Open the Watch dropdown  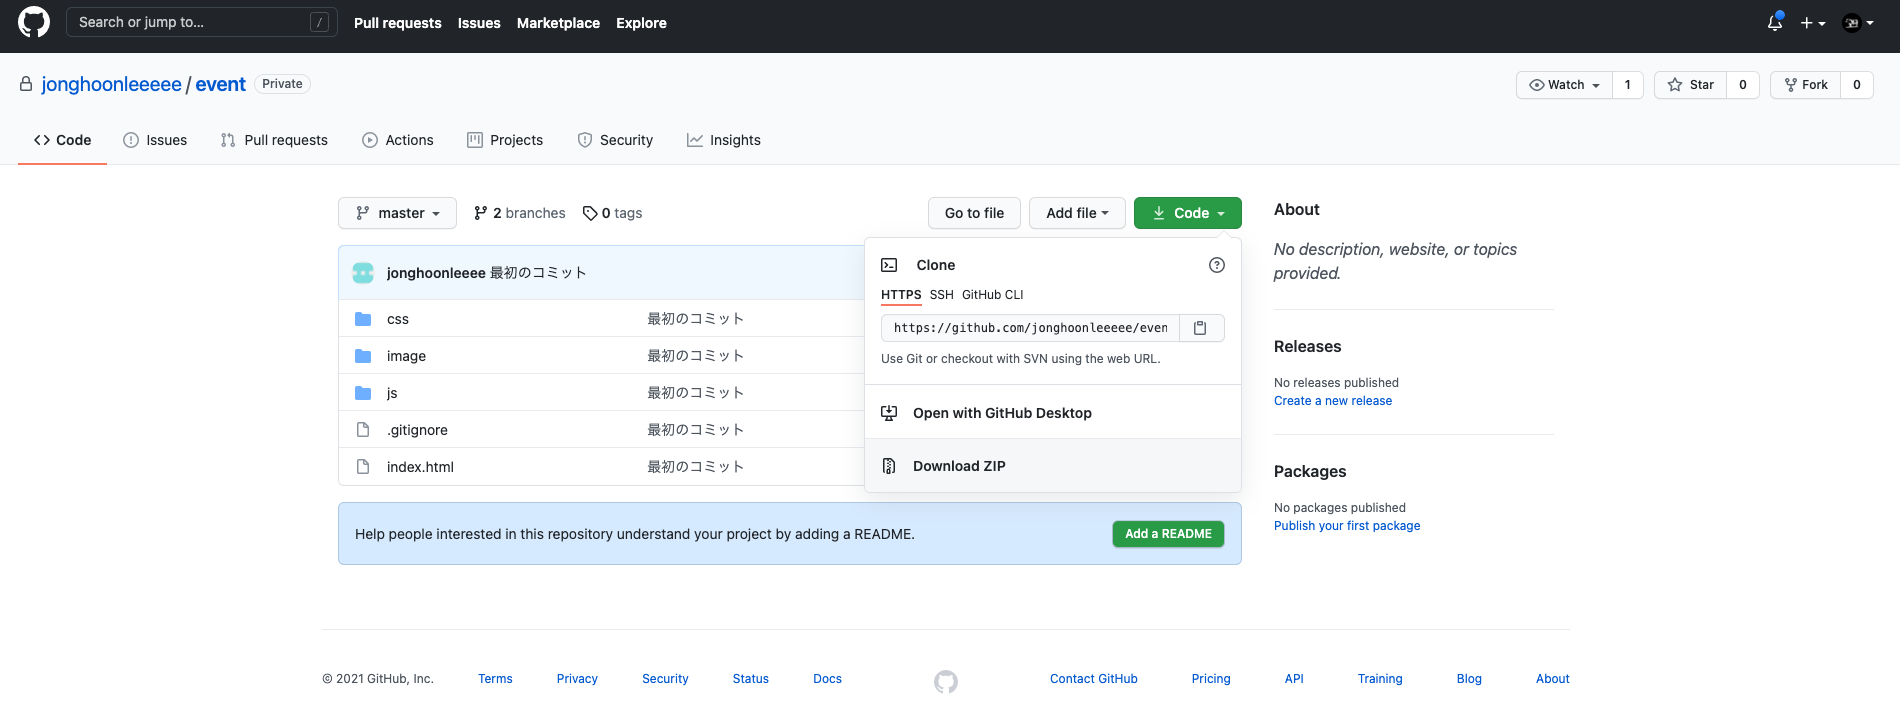tap(1565, 85)
